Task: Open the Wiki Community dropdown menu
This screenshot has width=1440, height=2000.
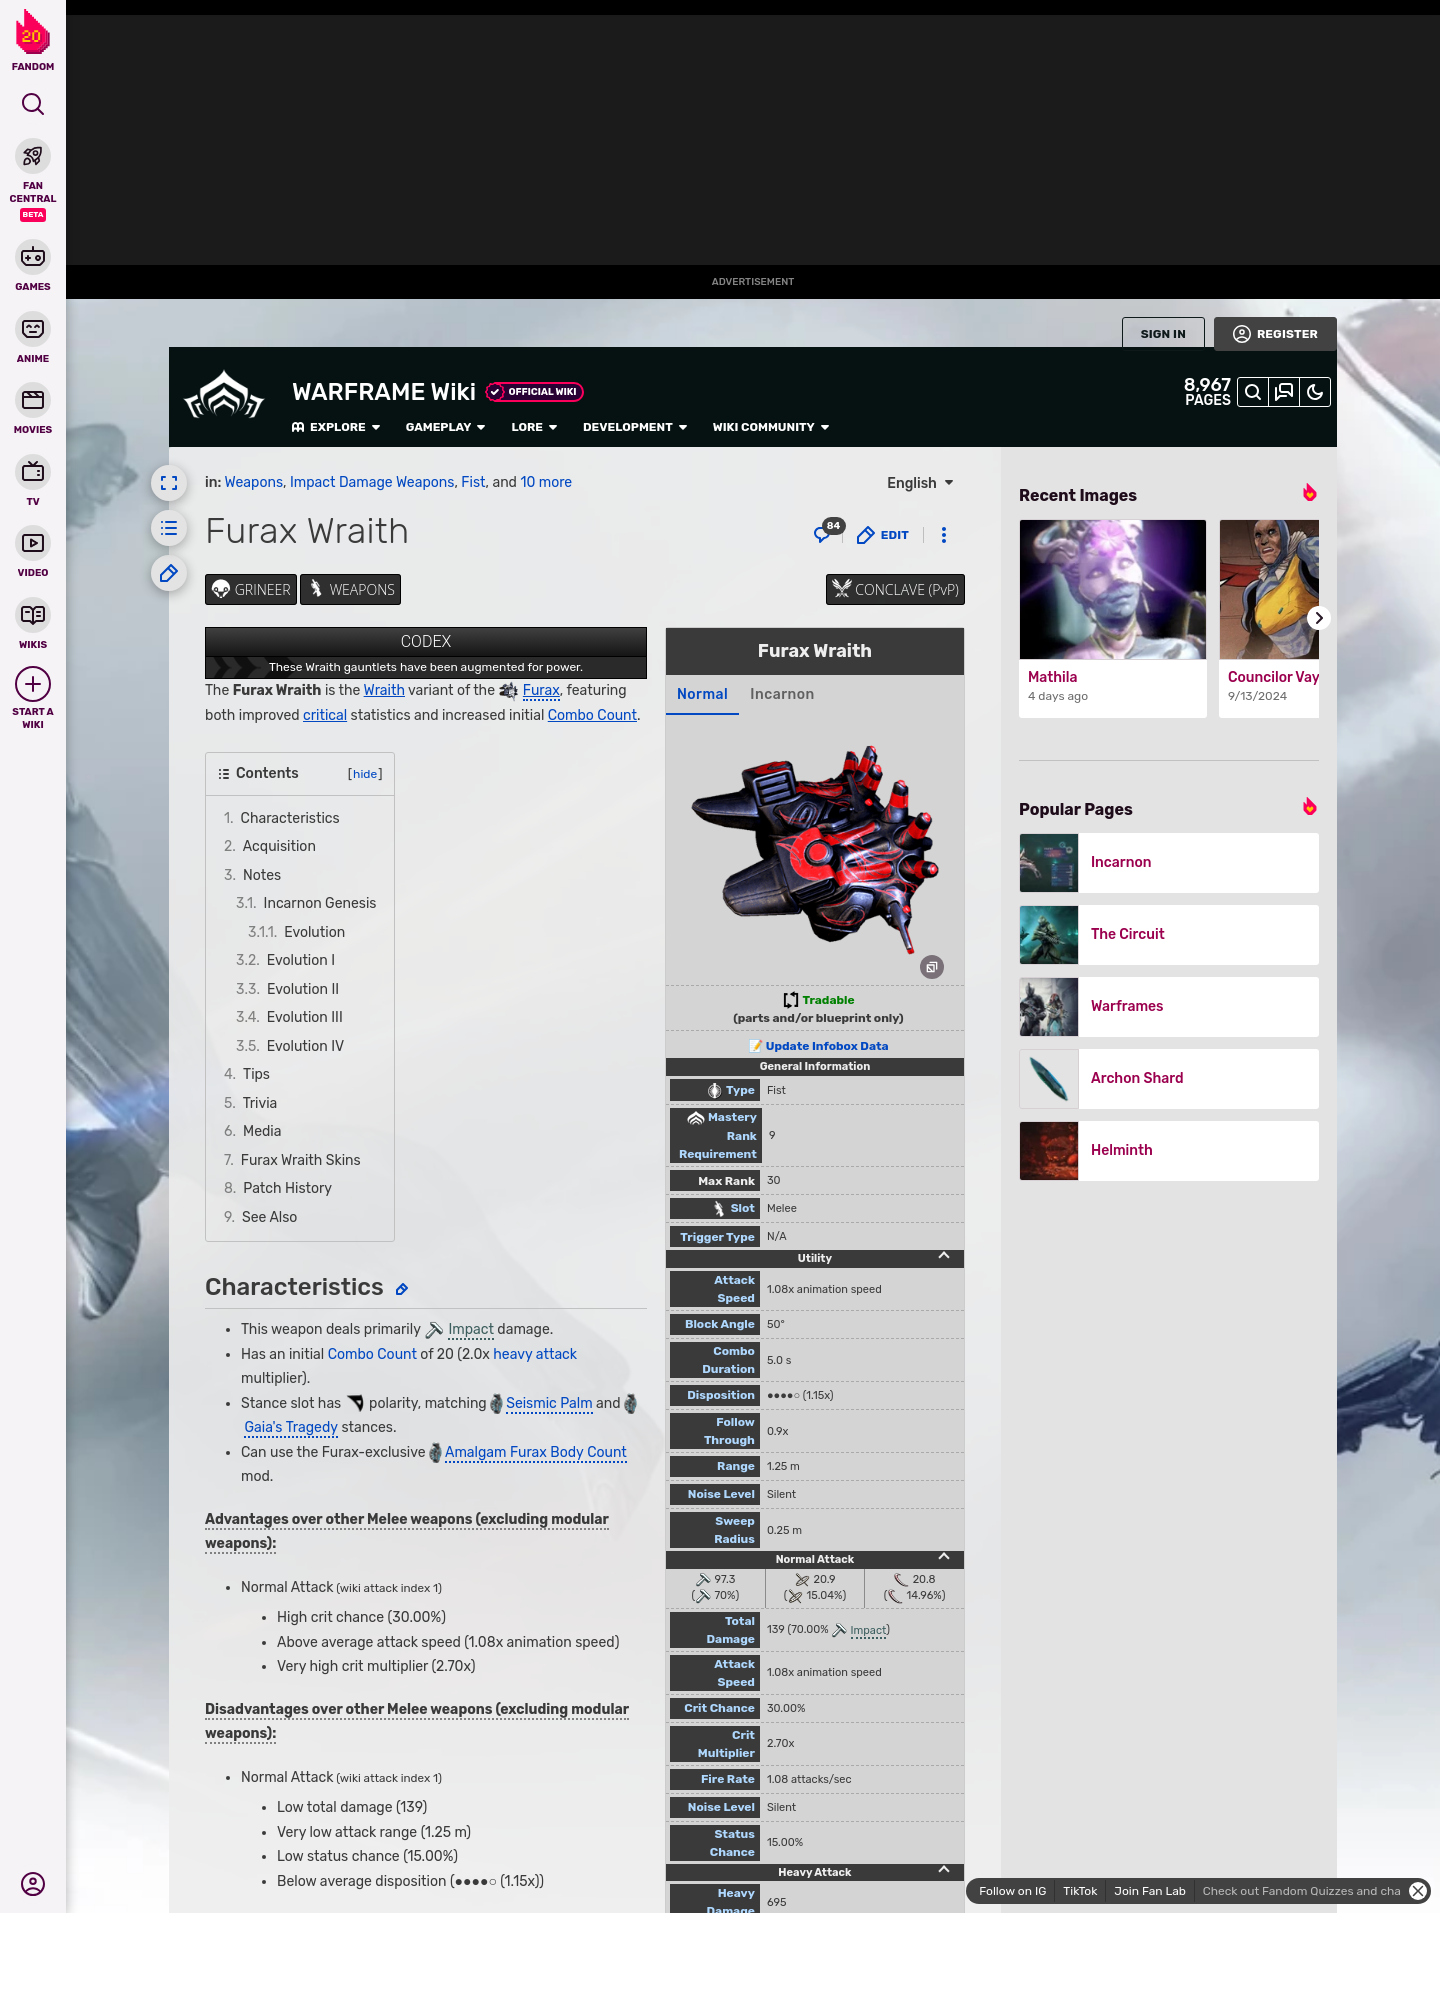Action: click(771, 427)
